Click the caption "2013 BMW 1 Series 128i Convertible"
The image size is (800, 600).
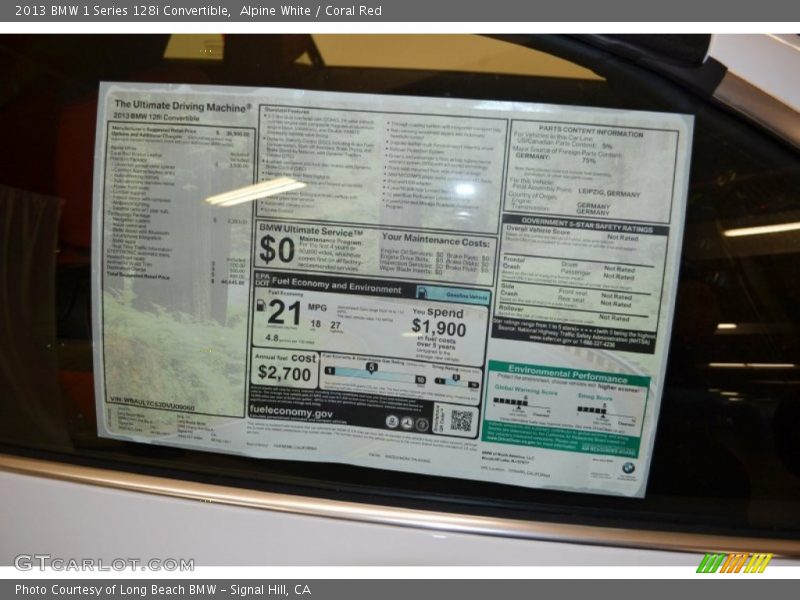point(122,11)
